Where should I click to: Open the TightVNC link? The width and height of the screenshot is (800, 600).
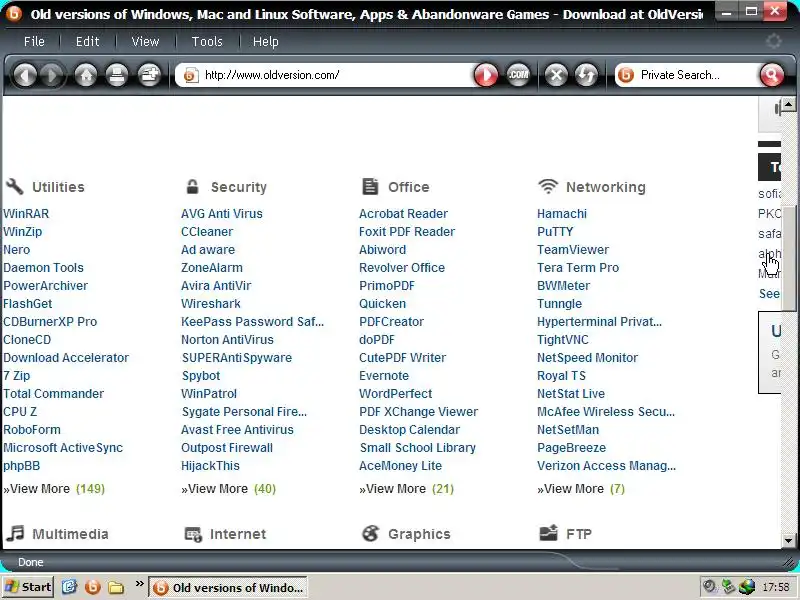[x=563, y=340]
